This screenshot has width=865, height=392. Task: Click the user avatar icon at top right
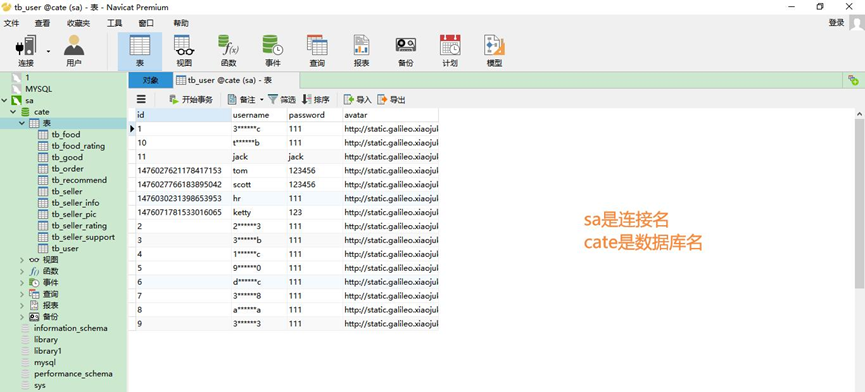pos(857,23)
